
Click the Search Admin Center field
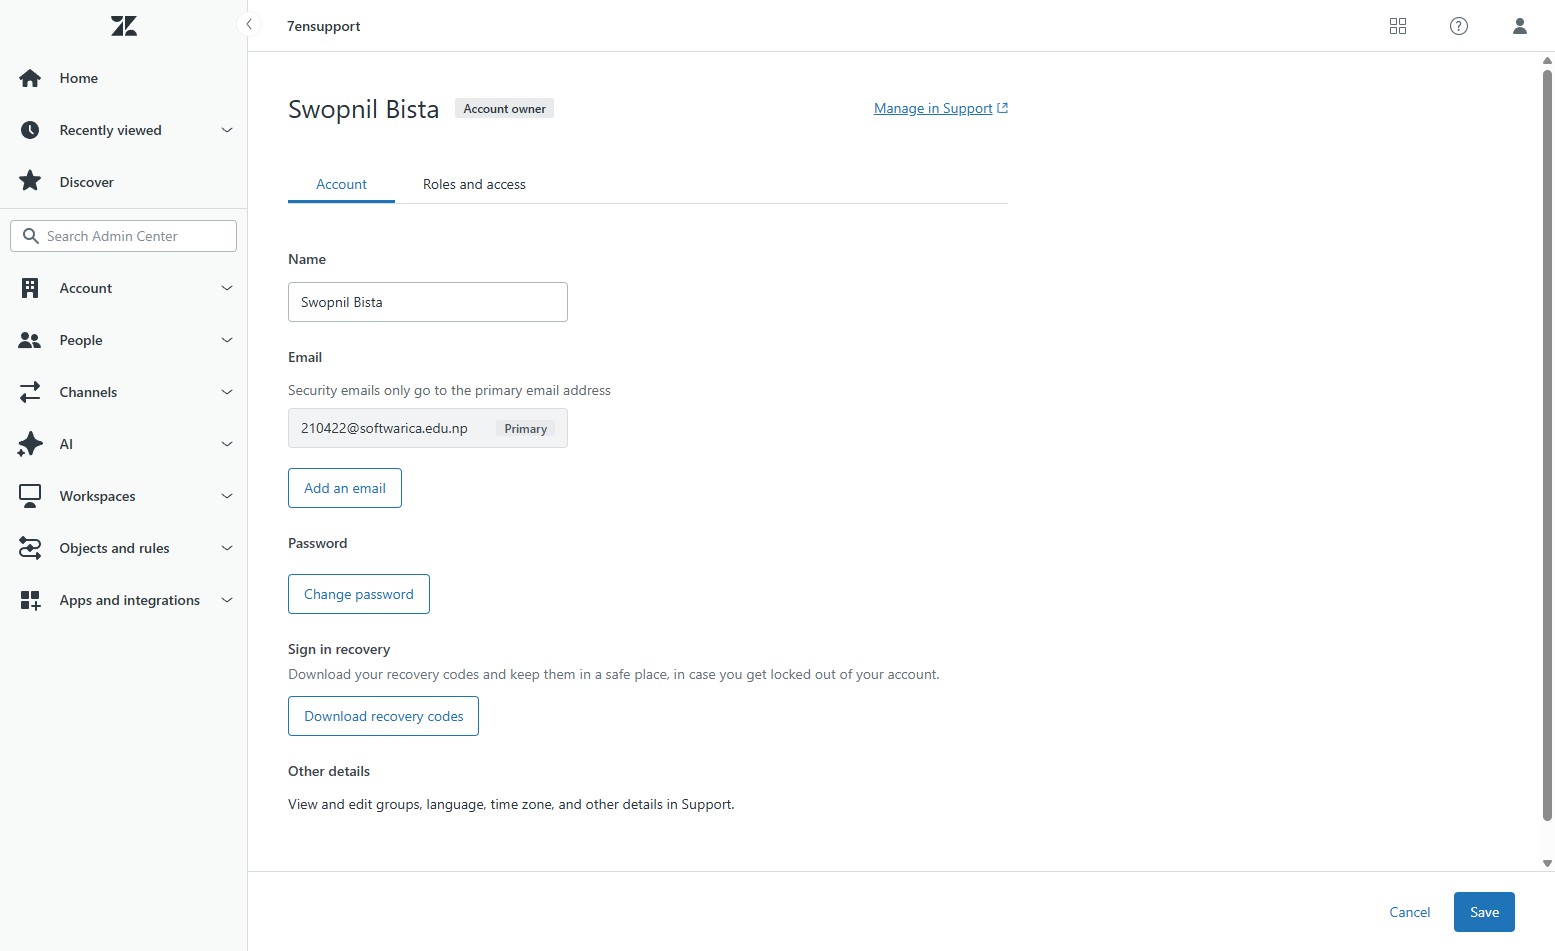(135, 236)
